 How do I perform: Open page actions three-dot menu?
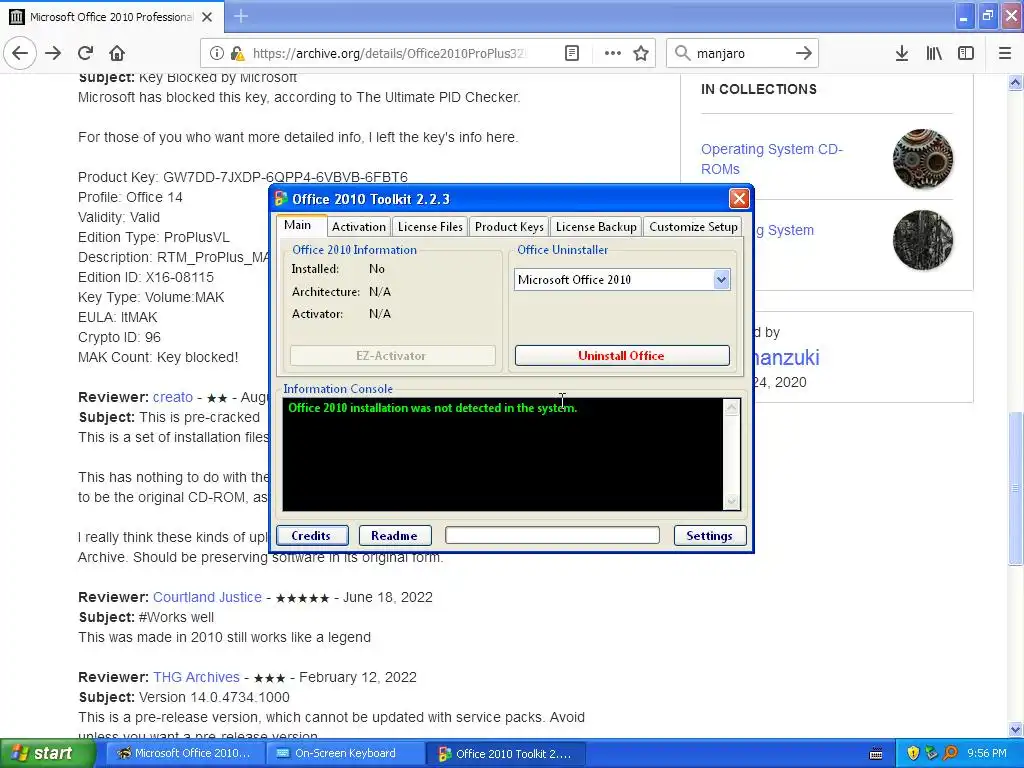tap(613, 54)
